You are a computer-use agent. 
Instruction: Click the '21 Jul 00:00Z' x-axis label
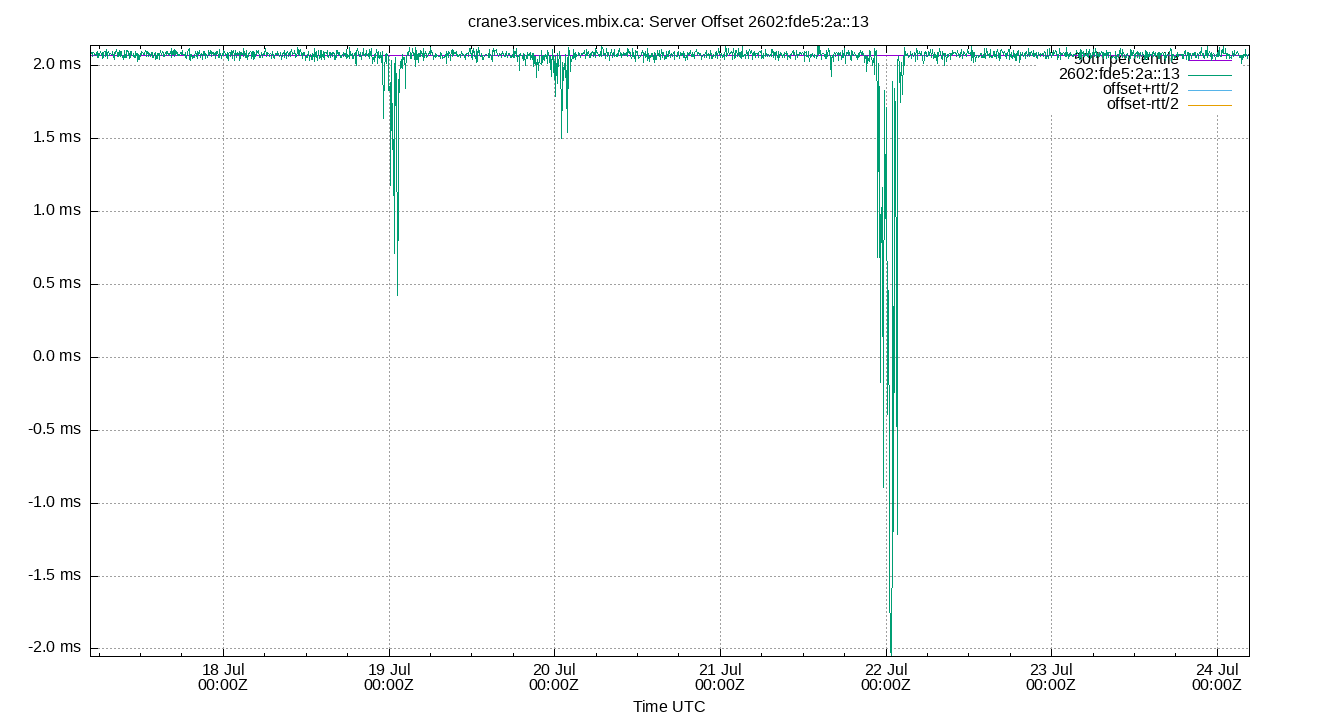pyautogui.click(x=720, y=677)
